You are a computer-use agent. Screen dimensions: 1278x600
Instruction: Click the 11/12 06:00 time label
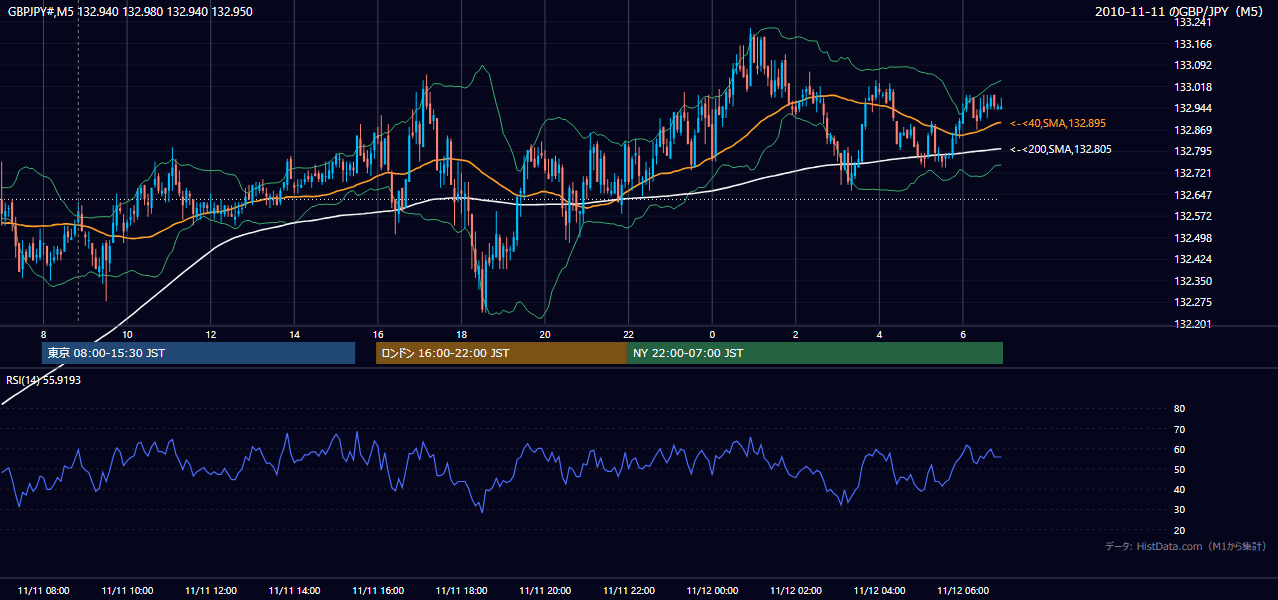(963, 591)
